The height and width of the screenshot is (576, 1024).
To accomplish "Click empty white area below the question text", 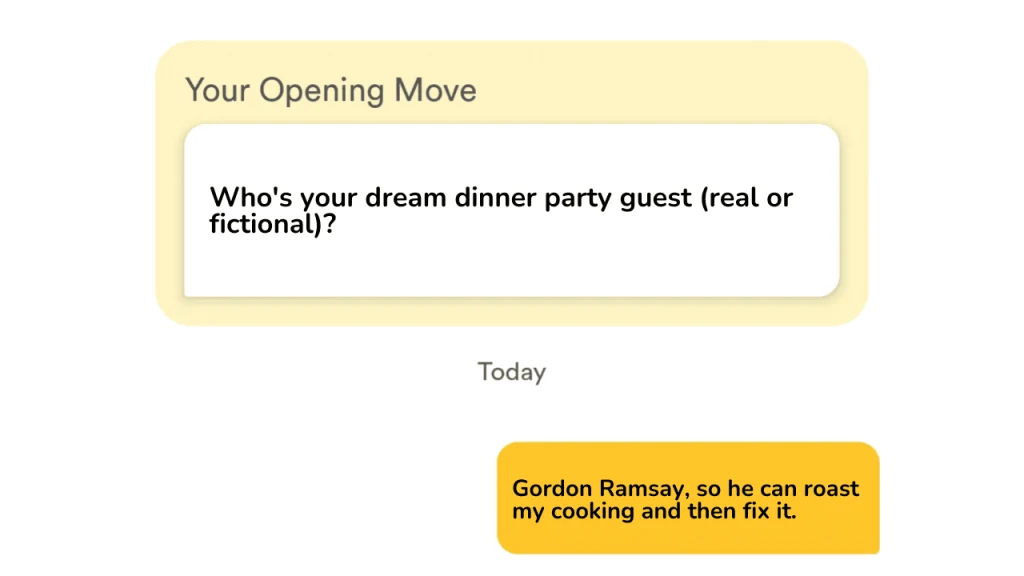I will pyautogui.click(x=511, y=268).
